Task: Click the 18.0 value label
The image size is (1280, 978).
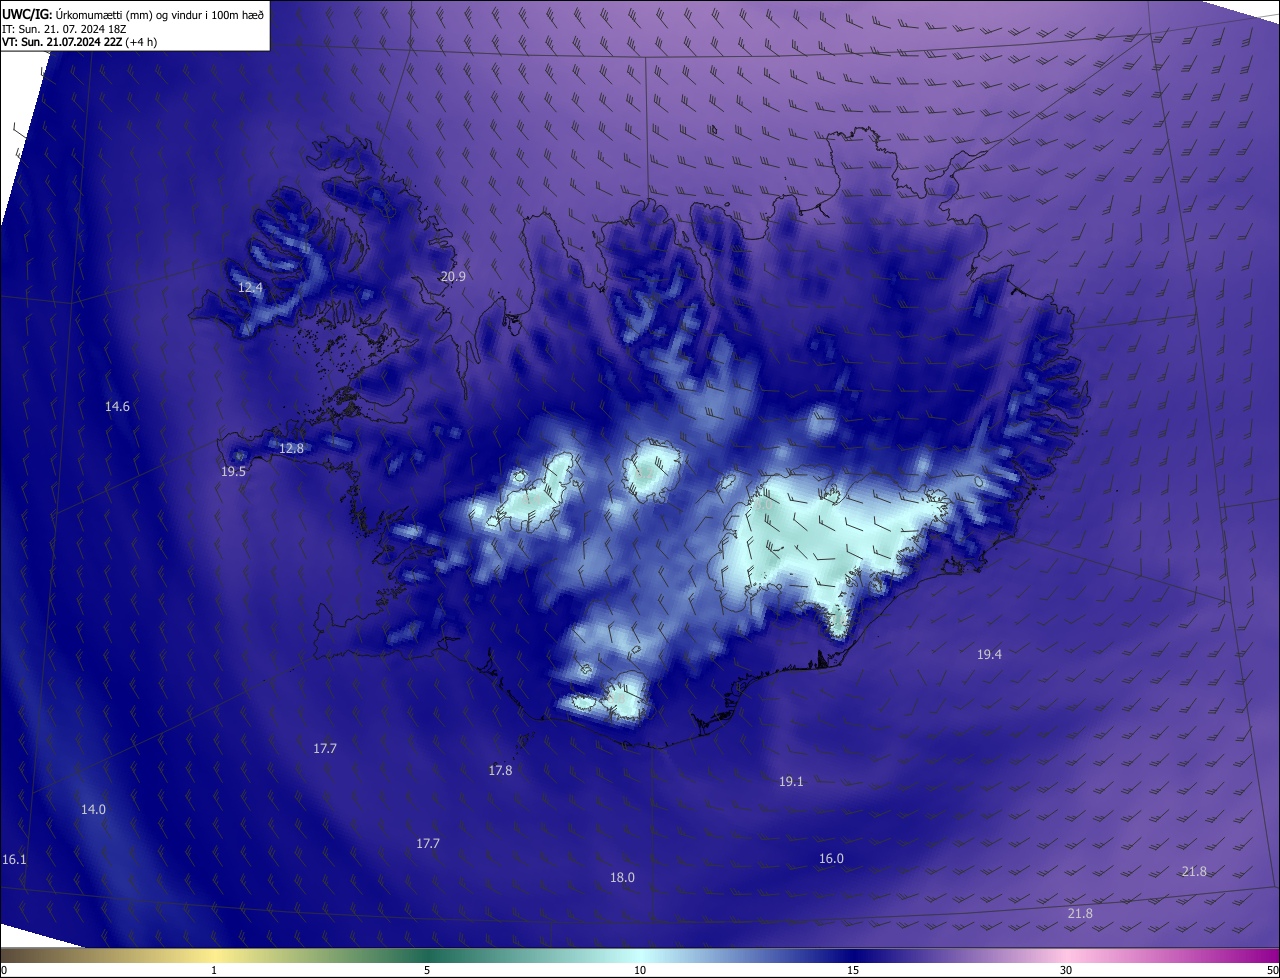Action: pyautogui.click(x=622, y=877)
